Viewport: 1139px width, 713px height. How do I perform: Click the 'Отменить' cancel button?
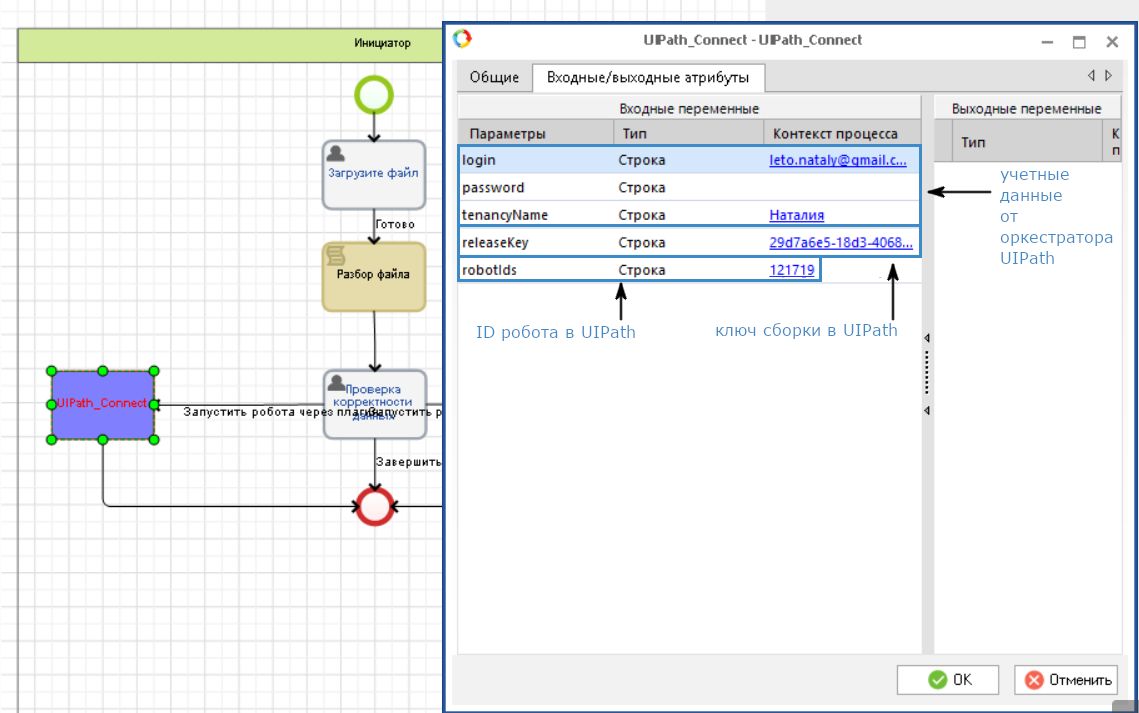1066,680
